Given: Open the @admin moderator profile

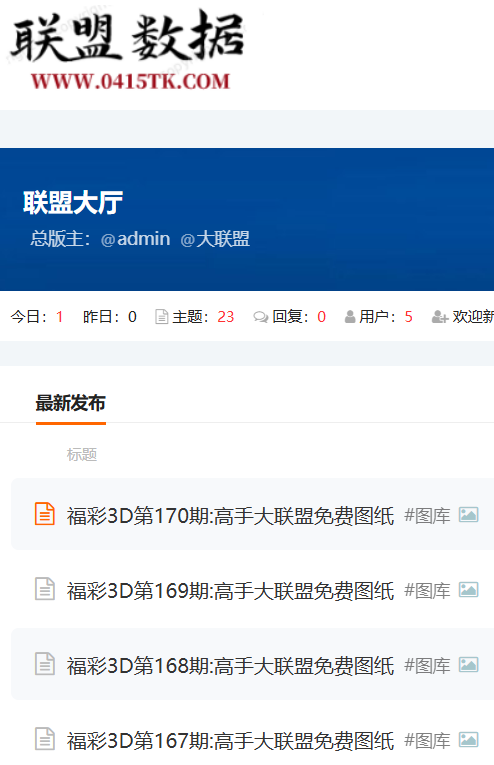Looking at the screenshot, I should point(135,239).
